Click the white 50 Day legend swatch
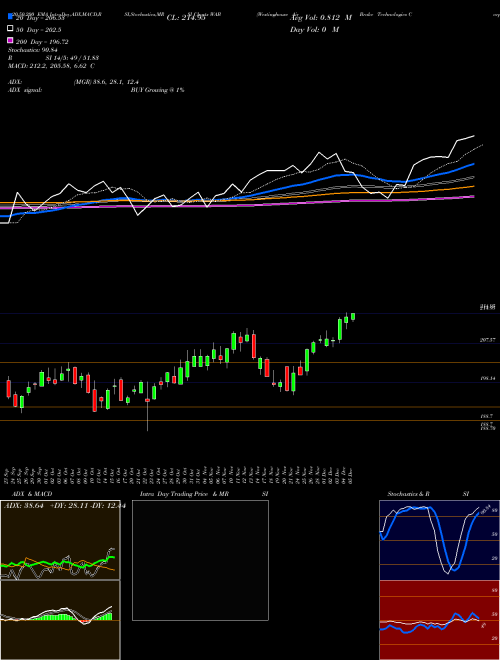The height and width of the screenshot is (660, 500). 10,29
